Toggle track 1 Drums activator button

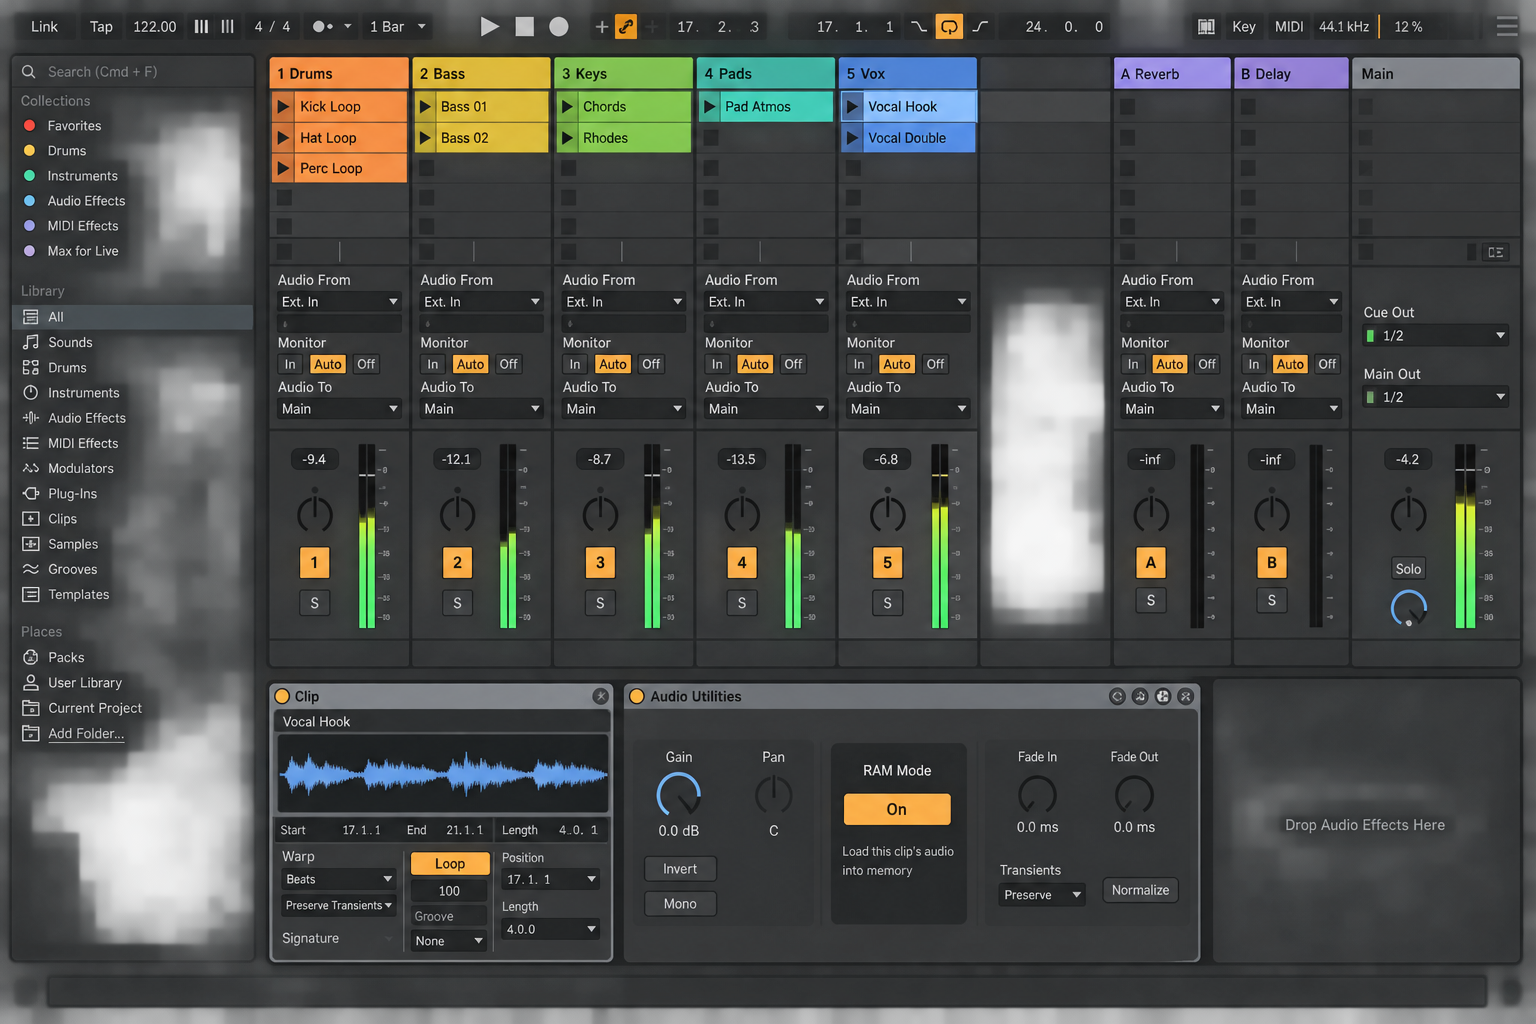point(314,563)
